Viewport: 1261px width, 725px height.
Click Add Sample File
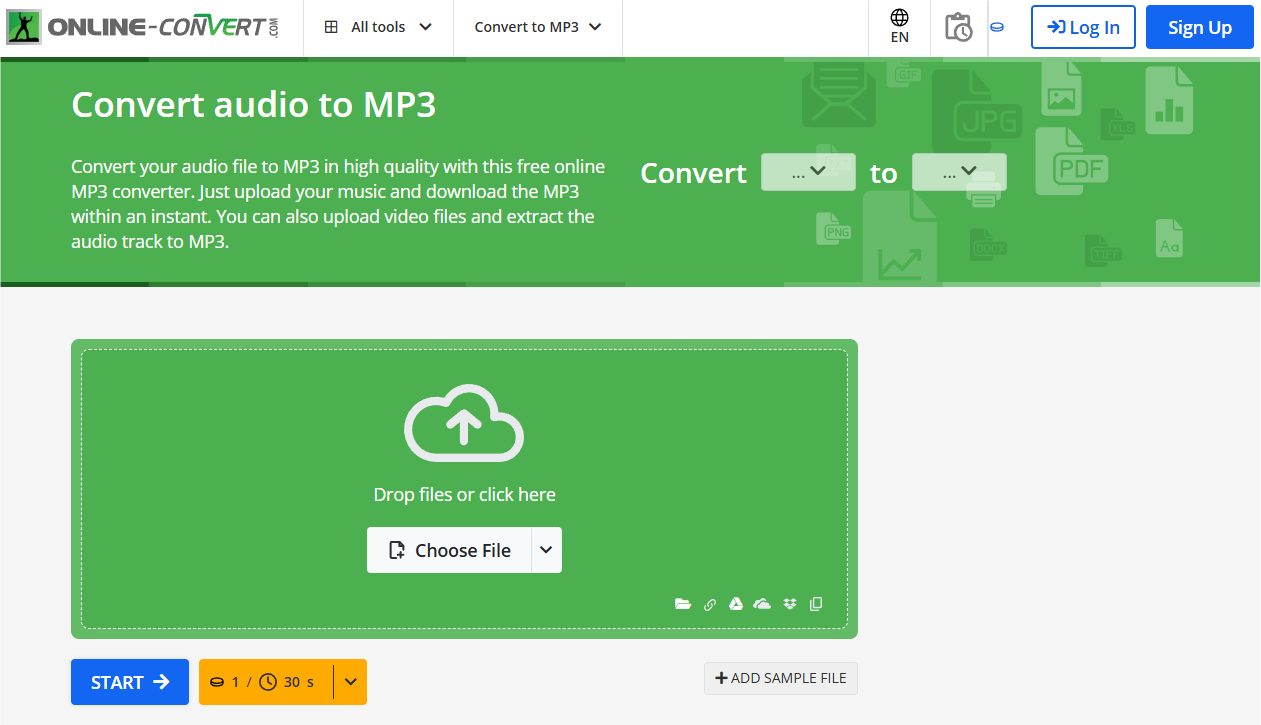point(780,678)
